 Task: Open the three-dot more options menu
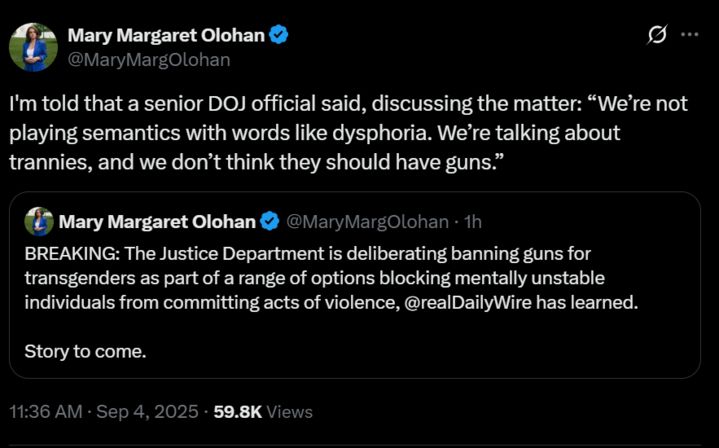pos(689,35)
